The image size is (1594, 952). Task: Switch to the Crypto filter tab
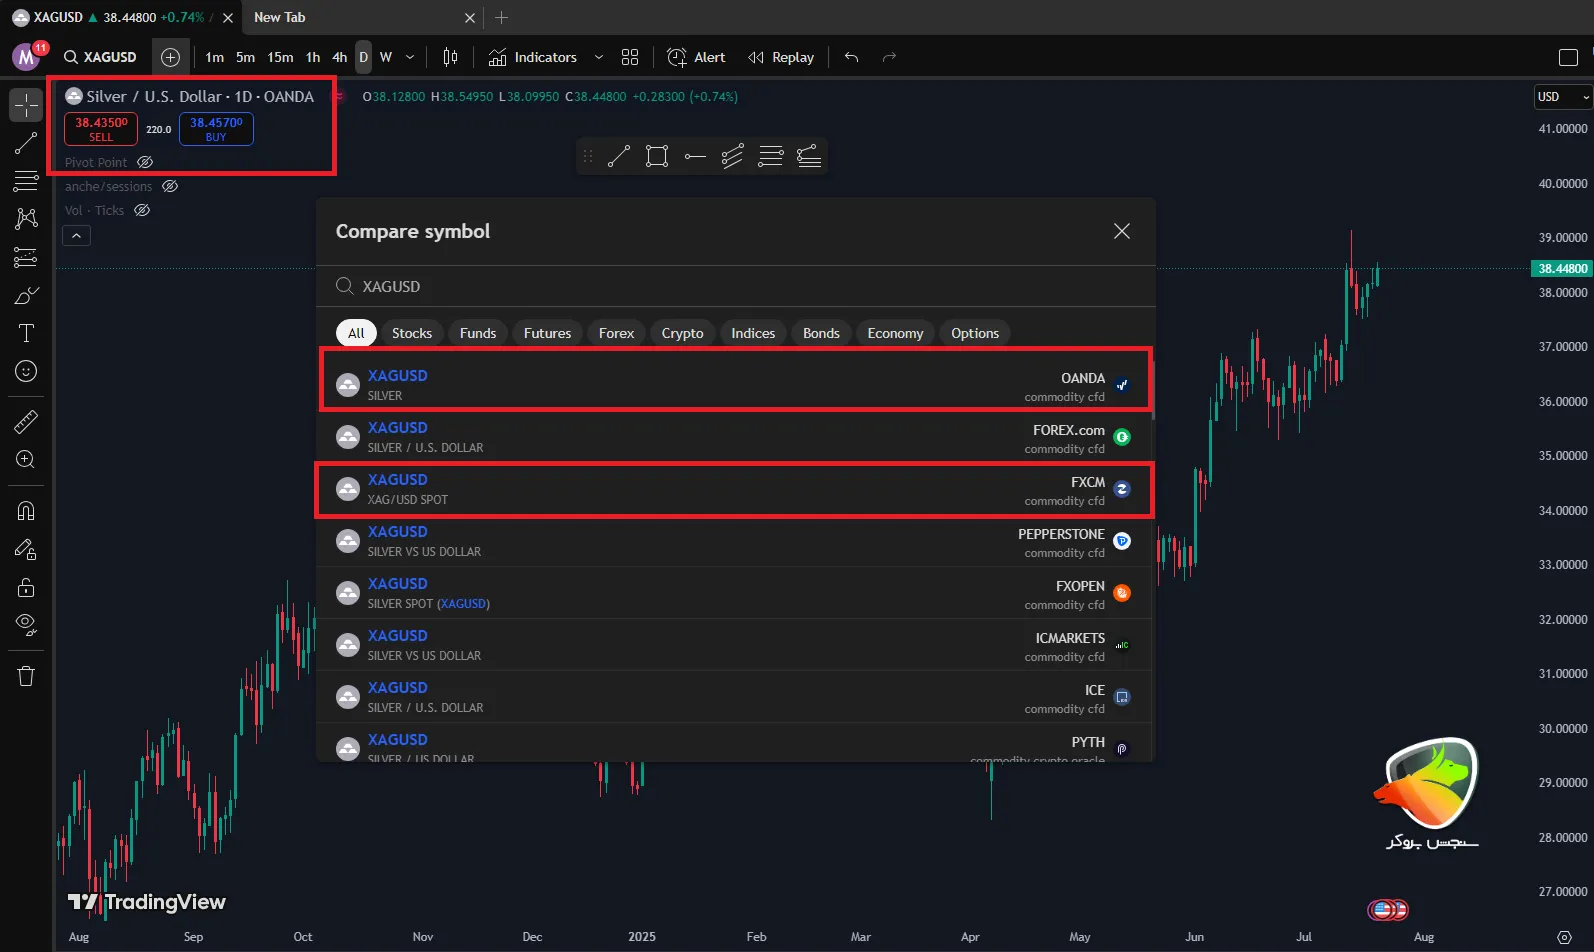click(682, 333)
